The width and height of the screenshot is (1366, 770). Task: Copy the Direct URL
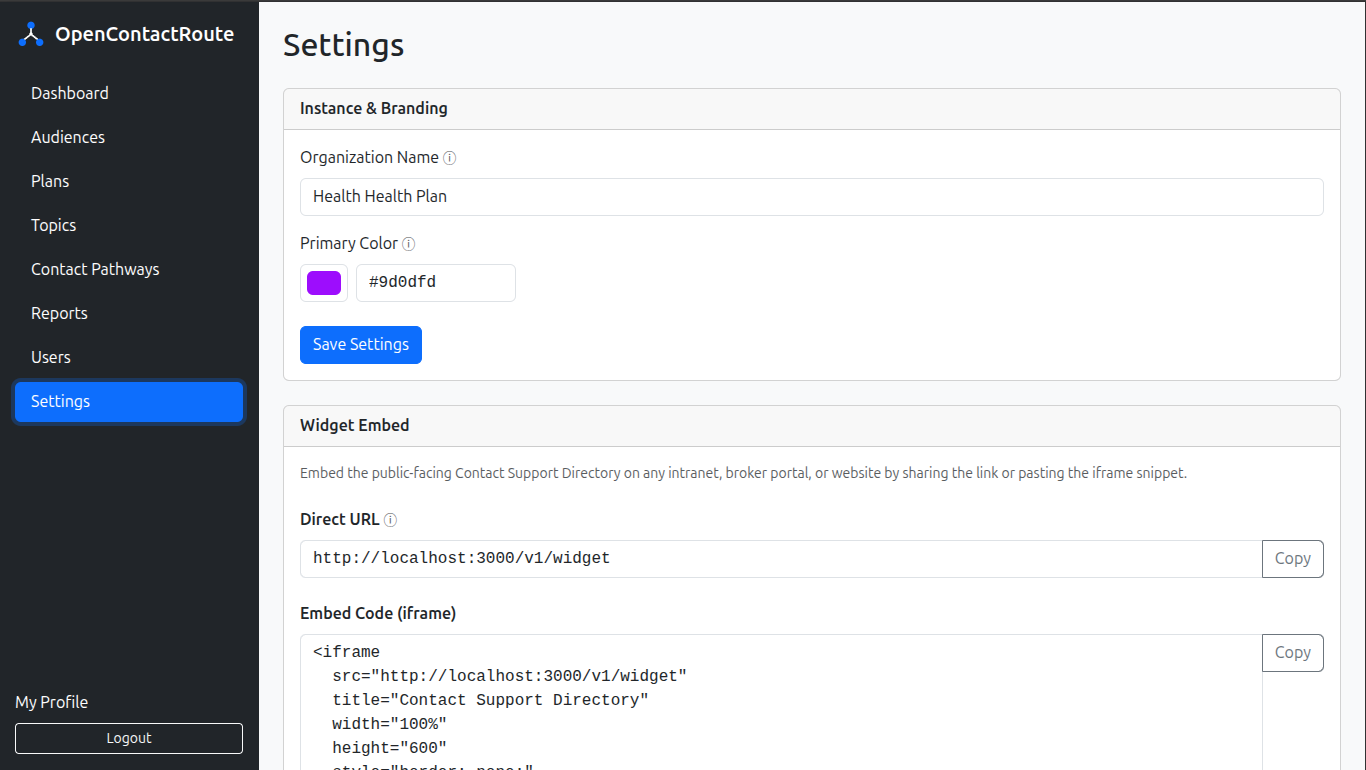1292,558
